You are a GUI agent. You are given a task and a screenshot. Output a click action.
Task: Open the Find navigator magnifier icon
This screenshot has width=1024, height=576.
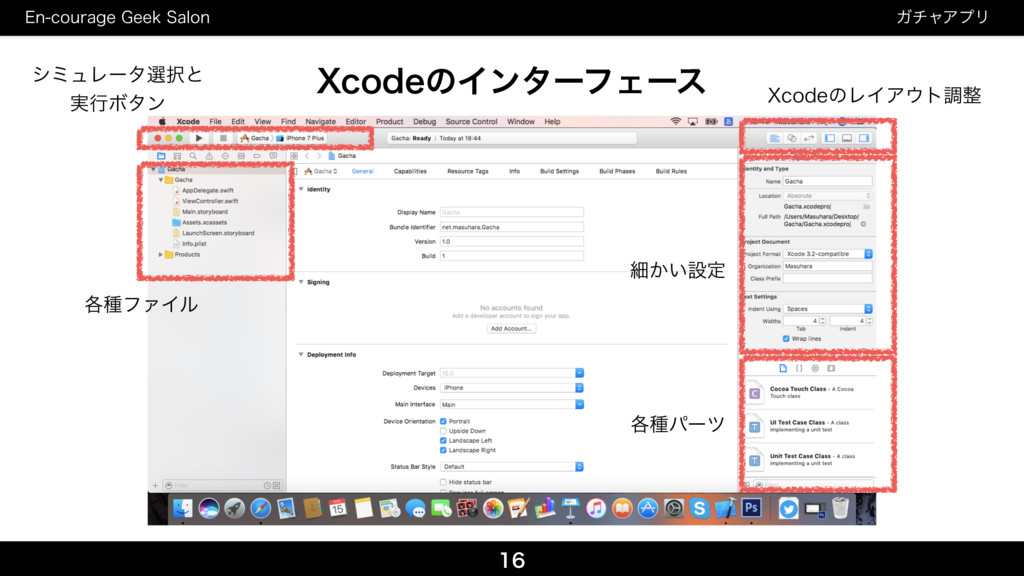[x=193, y=156]
